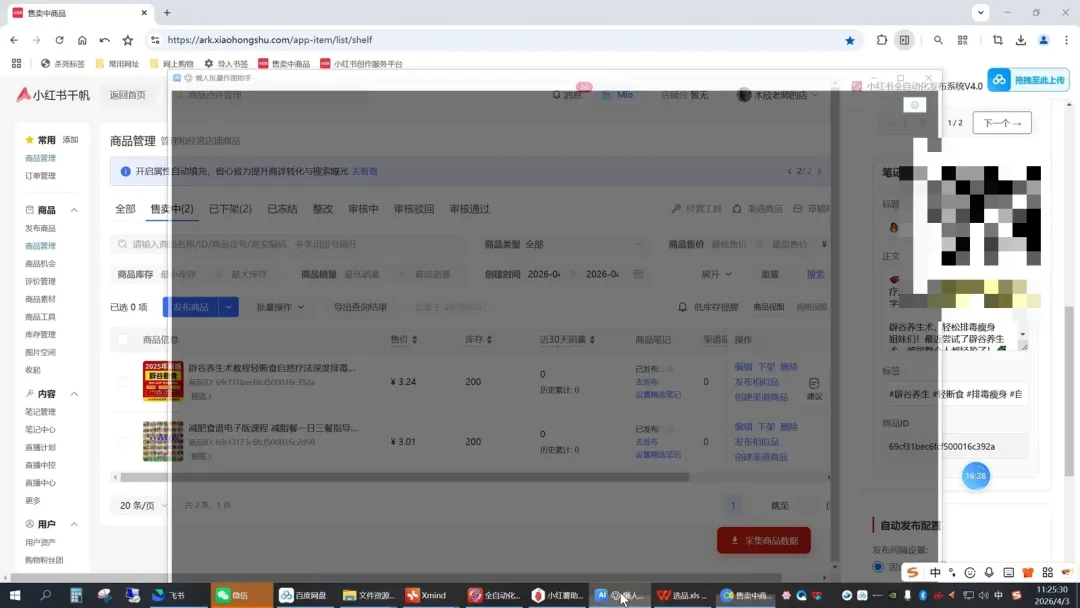
Task: Sort the table by 售价 column
Action: [404, 339]
